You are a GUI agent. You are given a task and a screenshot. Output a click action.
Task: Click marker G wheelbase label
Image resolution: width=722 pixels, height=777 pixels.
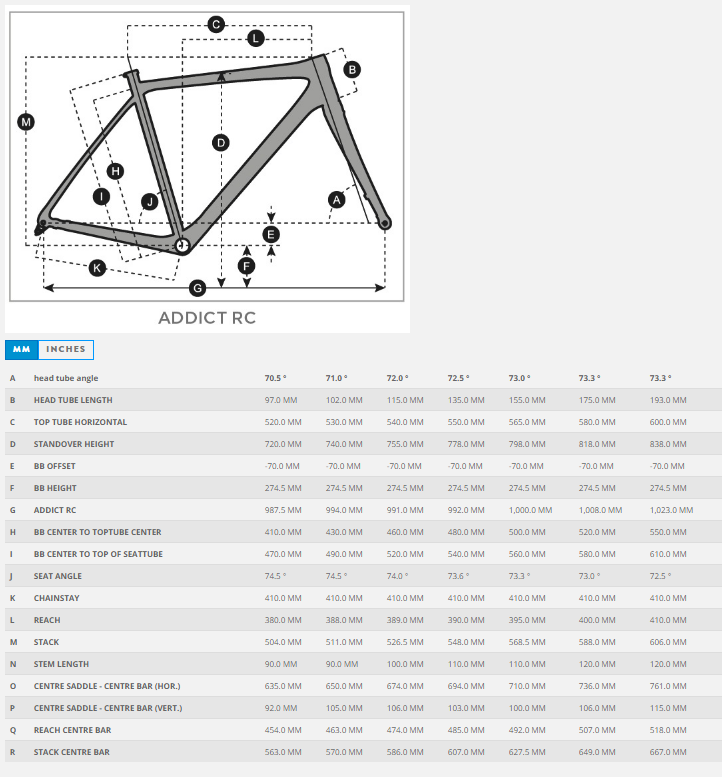click(x=197, y=288)
